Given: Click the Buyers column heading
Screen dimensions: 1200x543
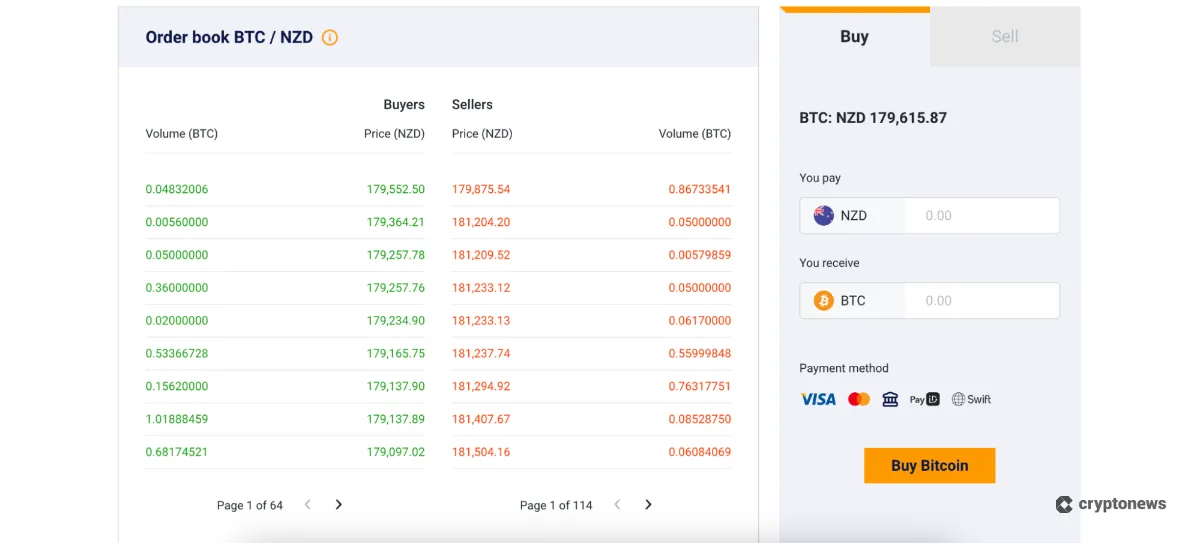Looking at the screenshot, I should pos(404,105).
